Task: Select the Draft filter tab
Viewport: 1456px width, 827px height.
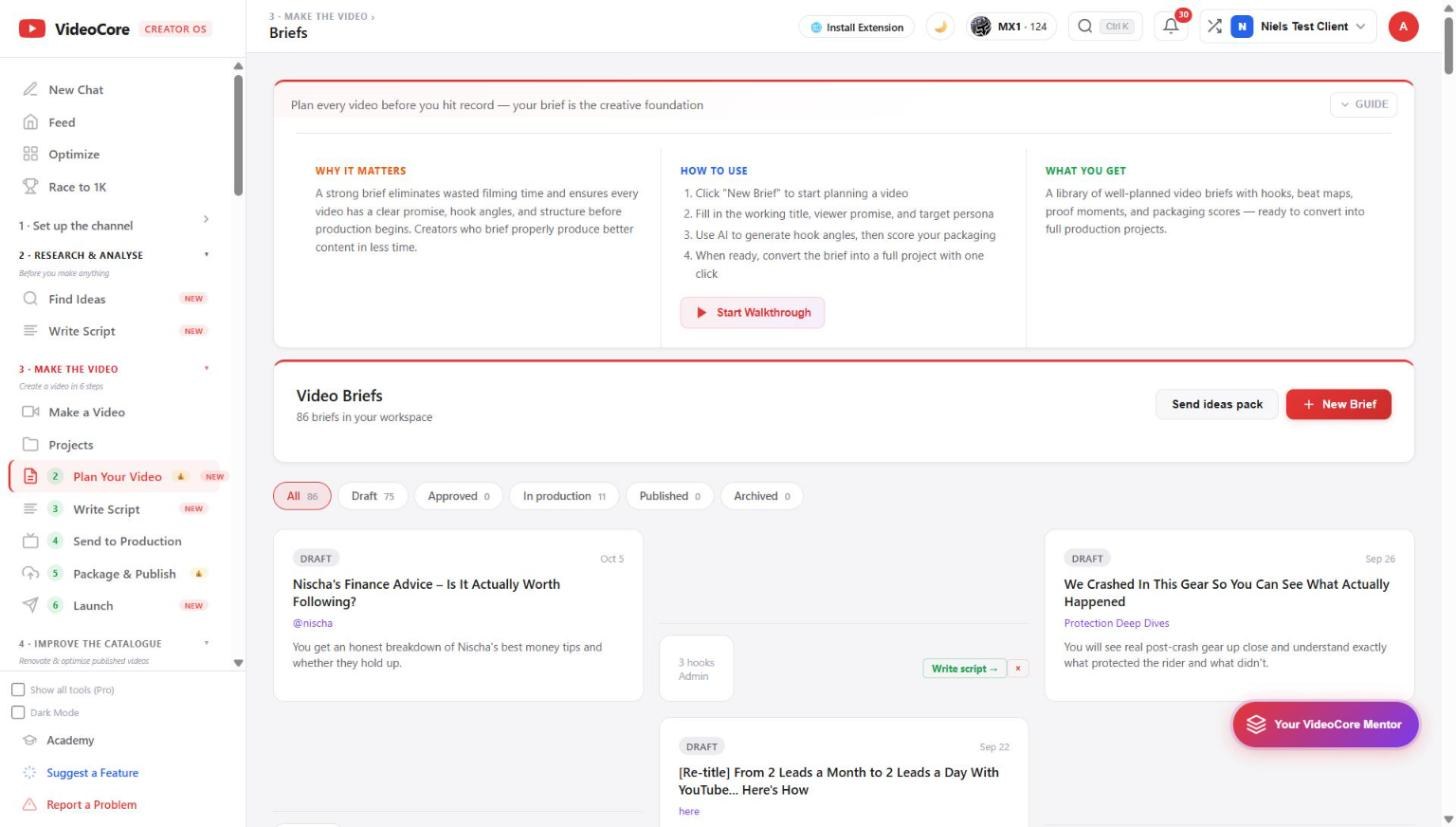Action: point(372,496)
